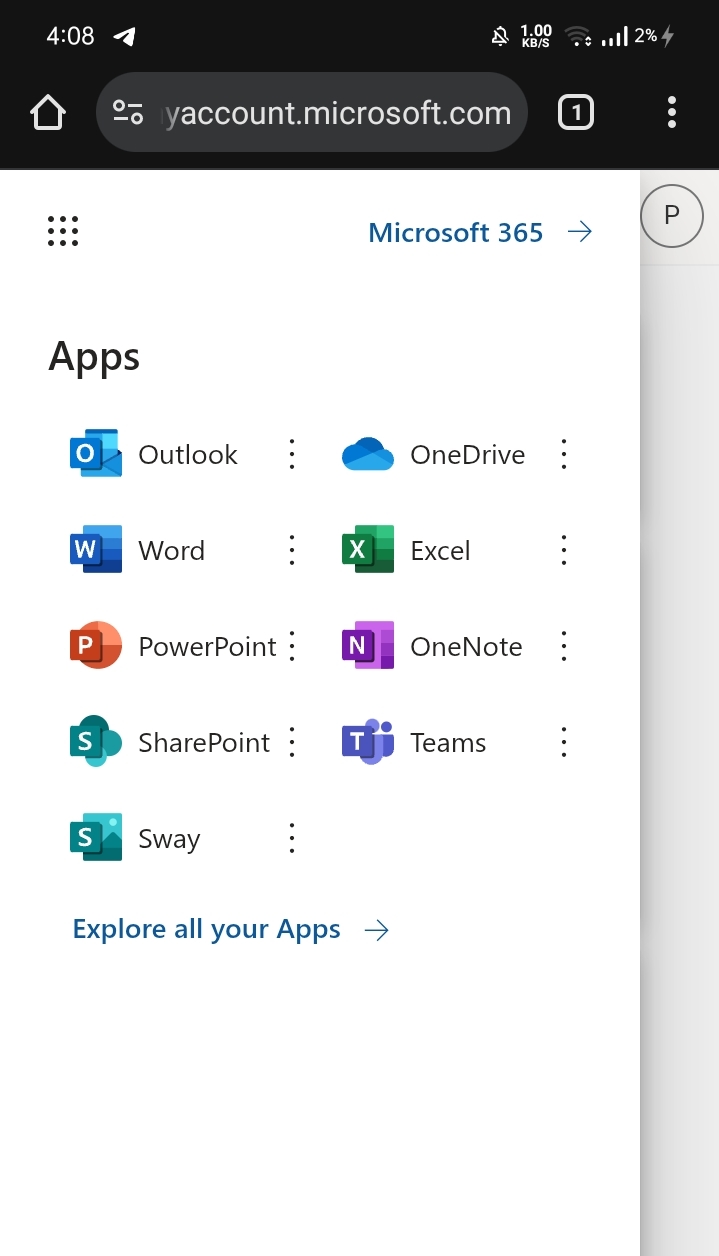Close the app launcher waffle grid
This screenshot has width=719, height=1256.
[x=63, y=232]
